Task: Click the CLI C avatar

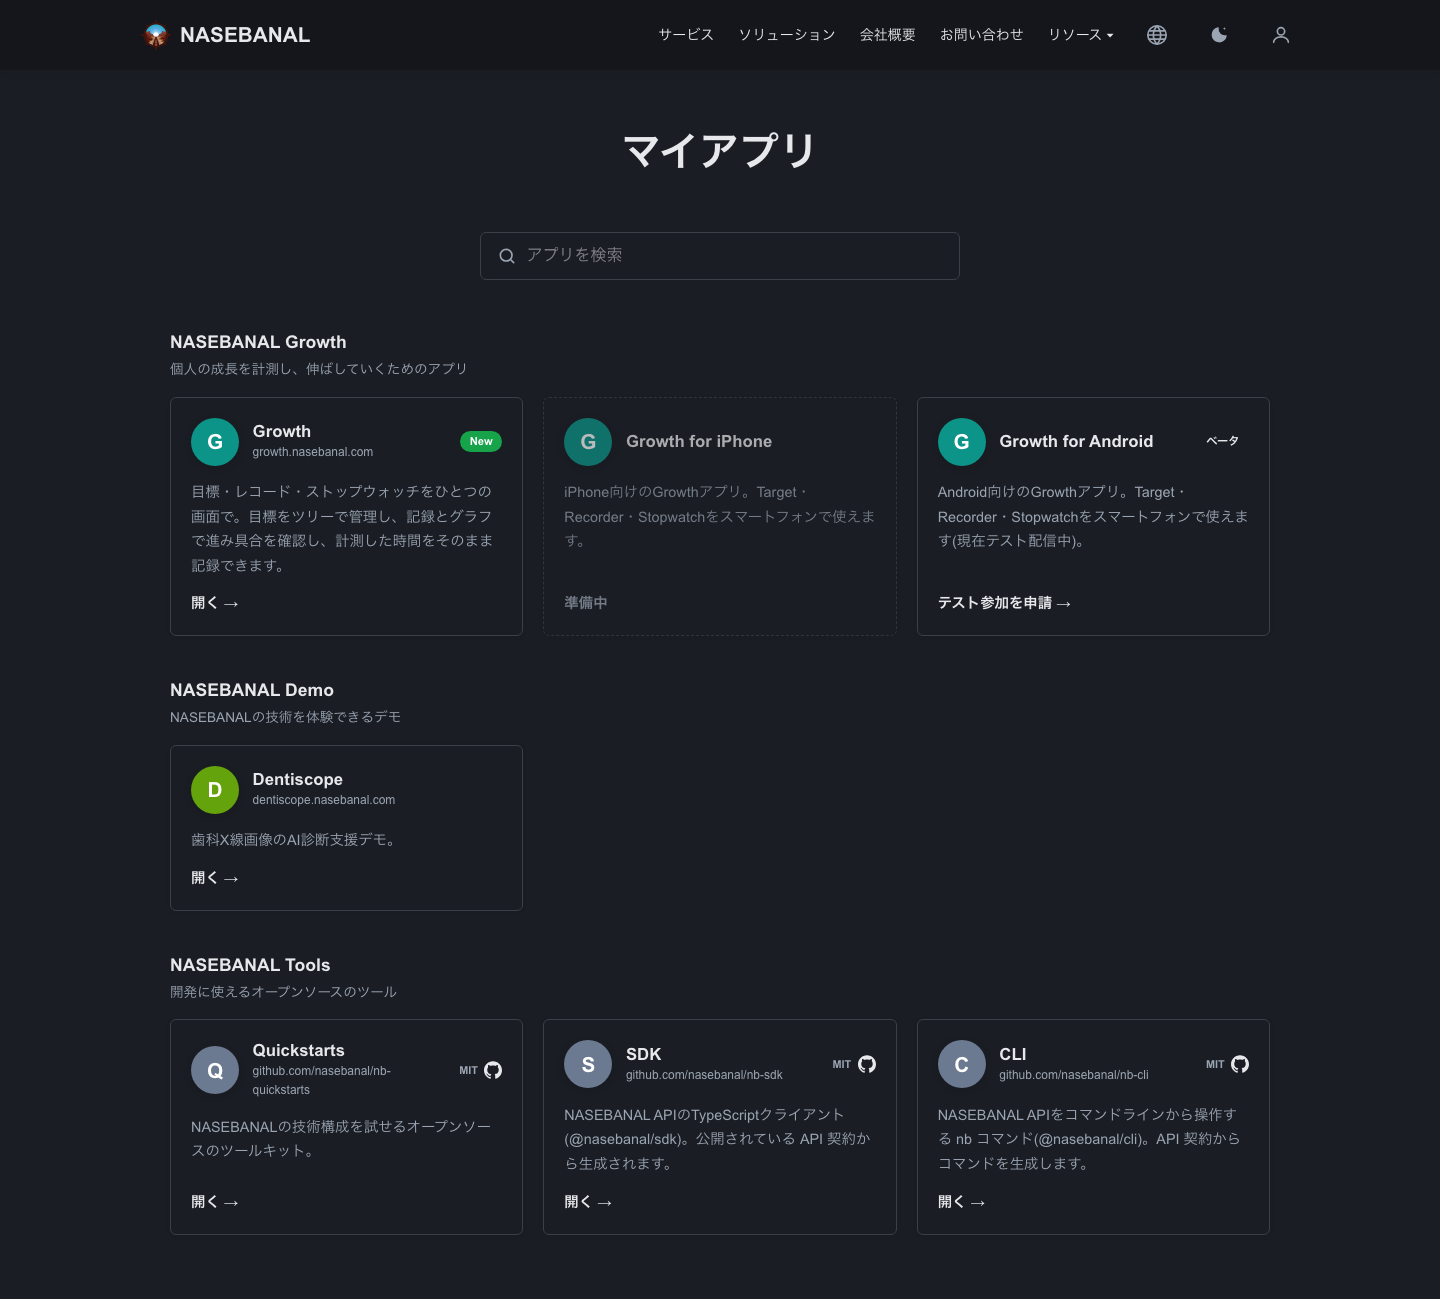Action: (x=962, y=1064)
